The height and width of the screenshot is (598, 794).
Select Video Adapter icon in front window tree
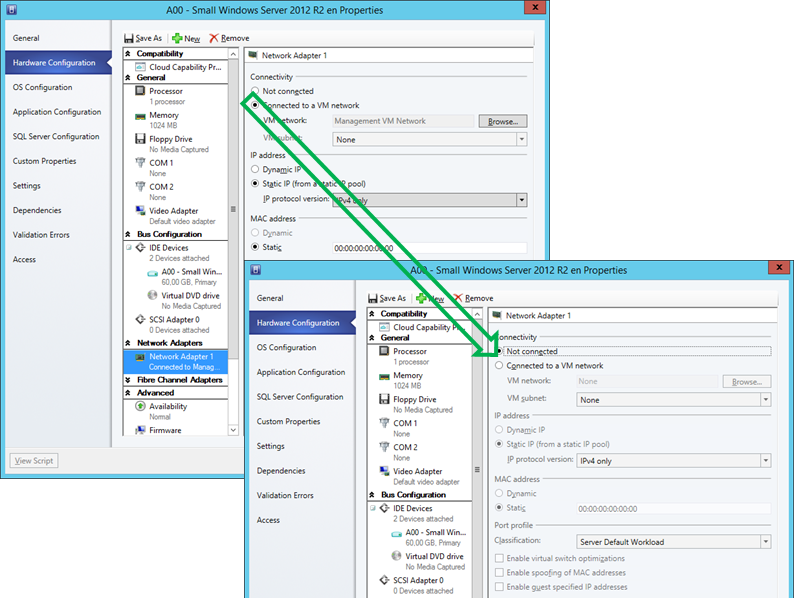tap(384, 471)
